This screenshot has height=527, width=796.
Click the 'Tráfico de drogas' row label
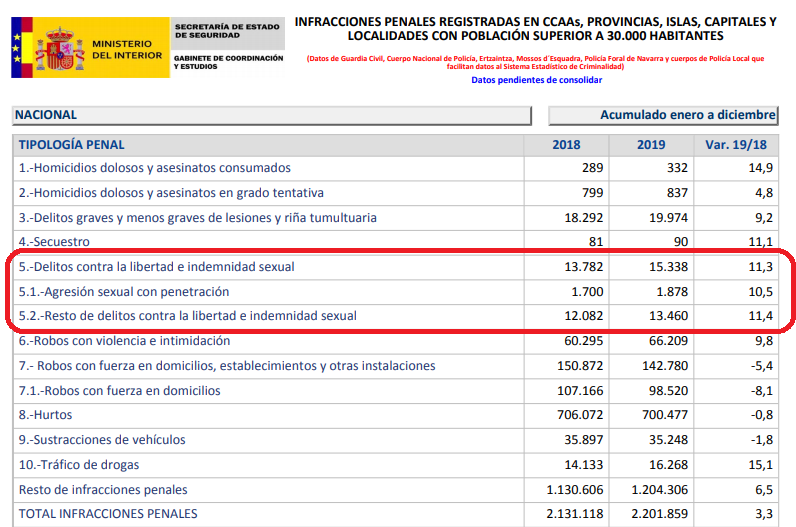[79, 465]
